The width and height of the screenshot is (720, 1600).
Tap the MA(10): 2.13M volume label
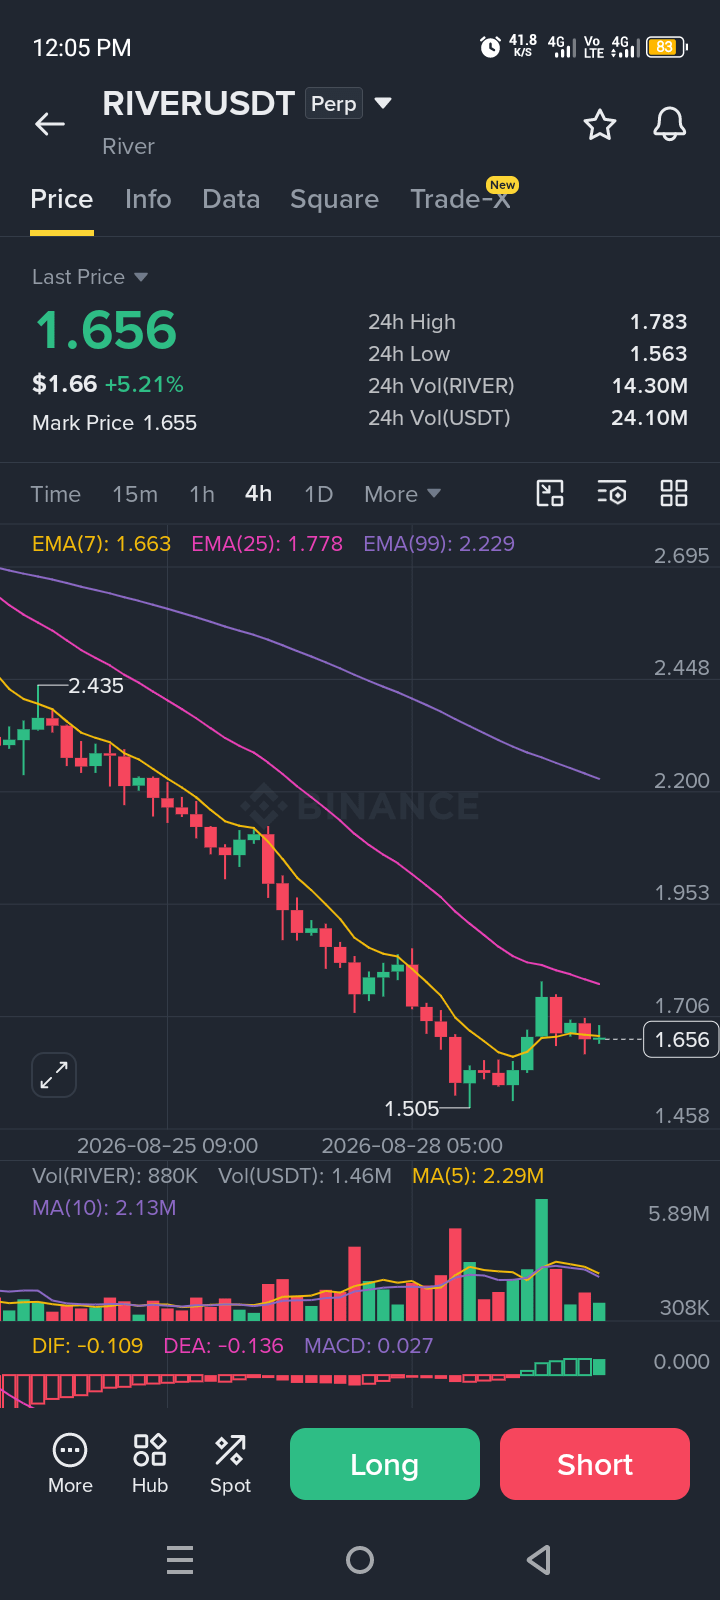coord(104,1208)
